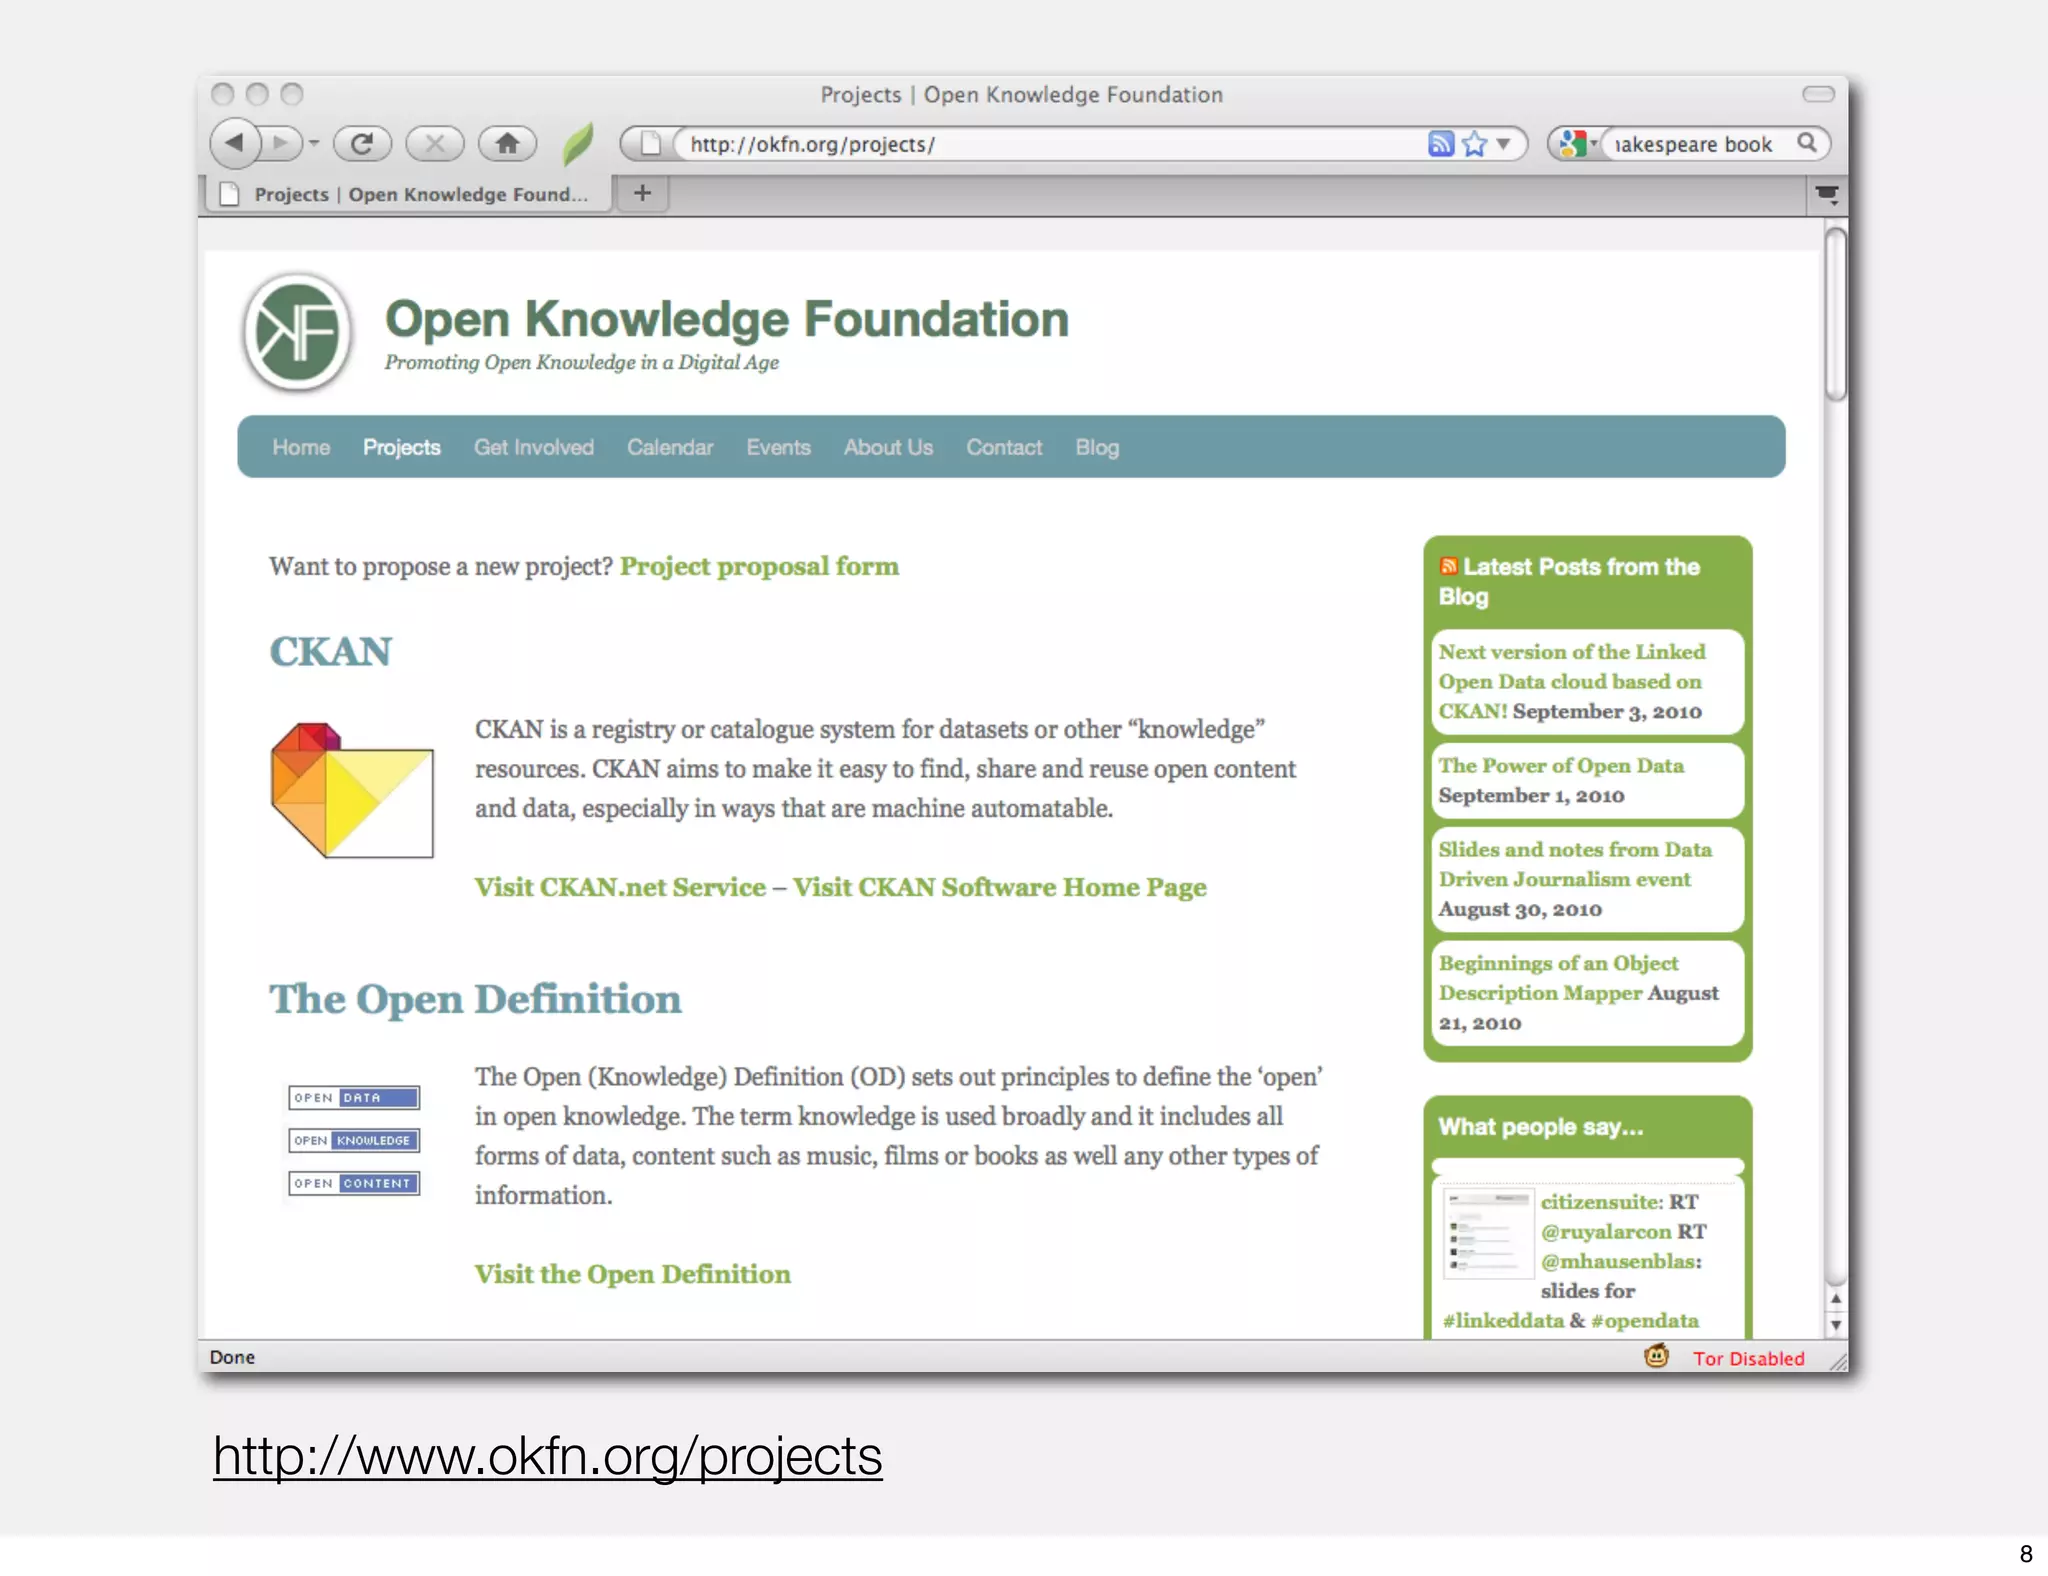2048x1576 pixels.
Task: Click the Torbutton onion face status icon
Action: (1657, 1356)
